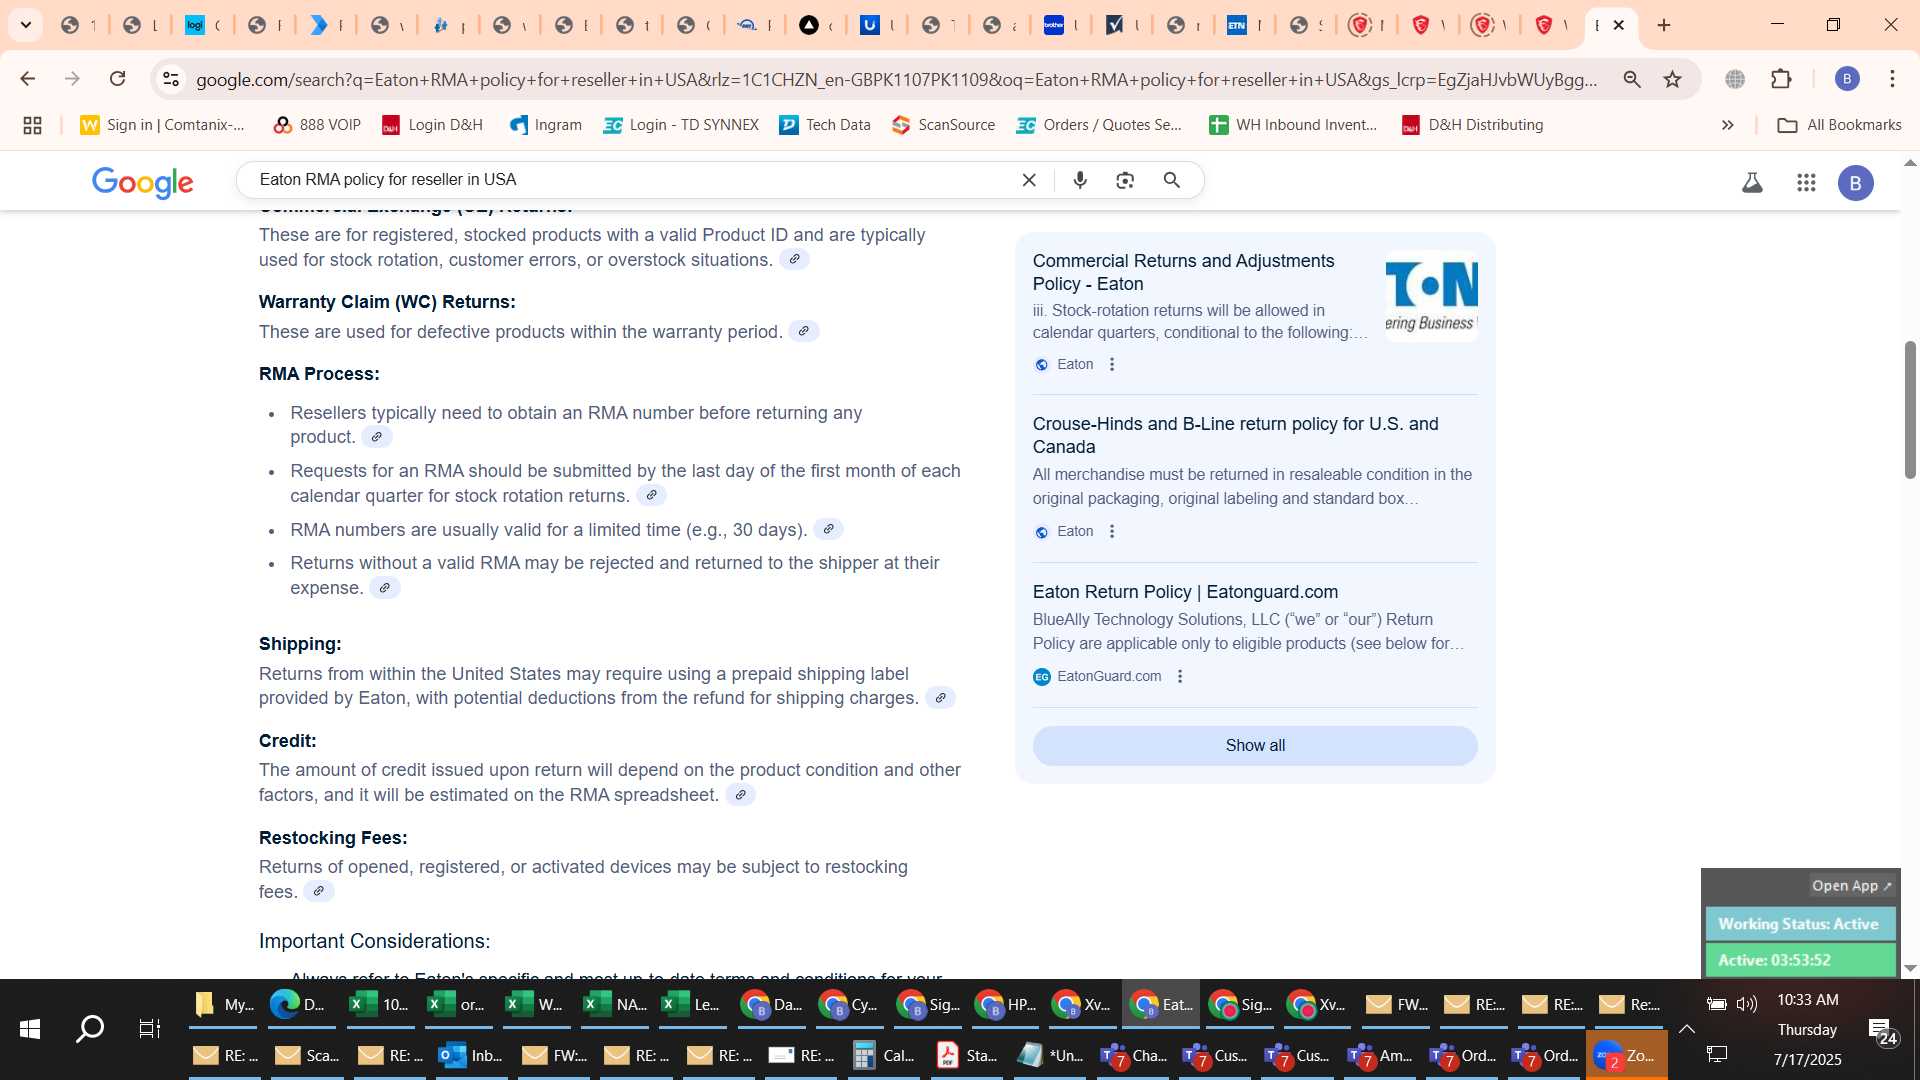Screen dimensions: 1920x1080
Task: Click the Google logo
Action: click(142, 183)
